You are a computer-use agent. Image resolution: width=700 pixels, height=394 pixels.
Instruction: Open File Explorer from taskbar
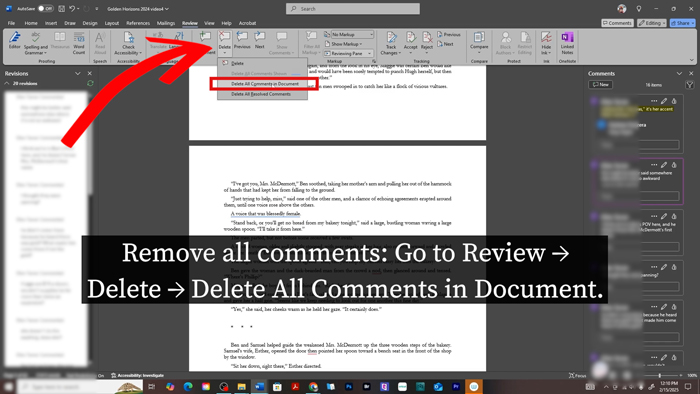tap(242, 386)
